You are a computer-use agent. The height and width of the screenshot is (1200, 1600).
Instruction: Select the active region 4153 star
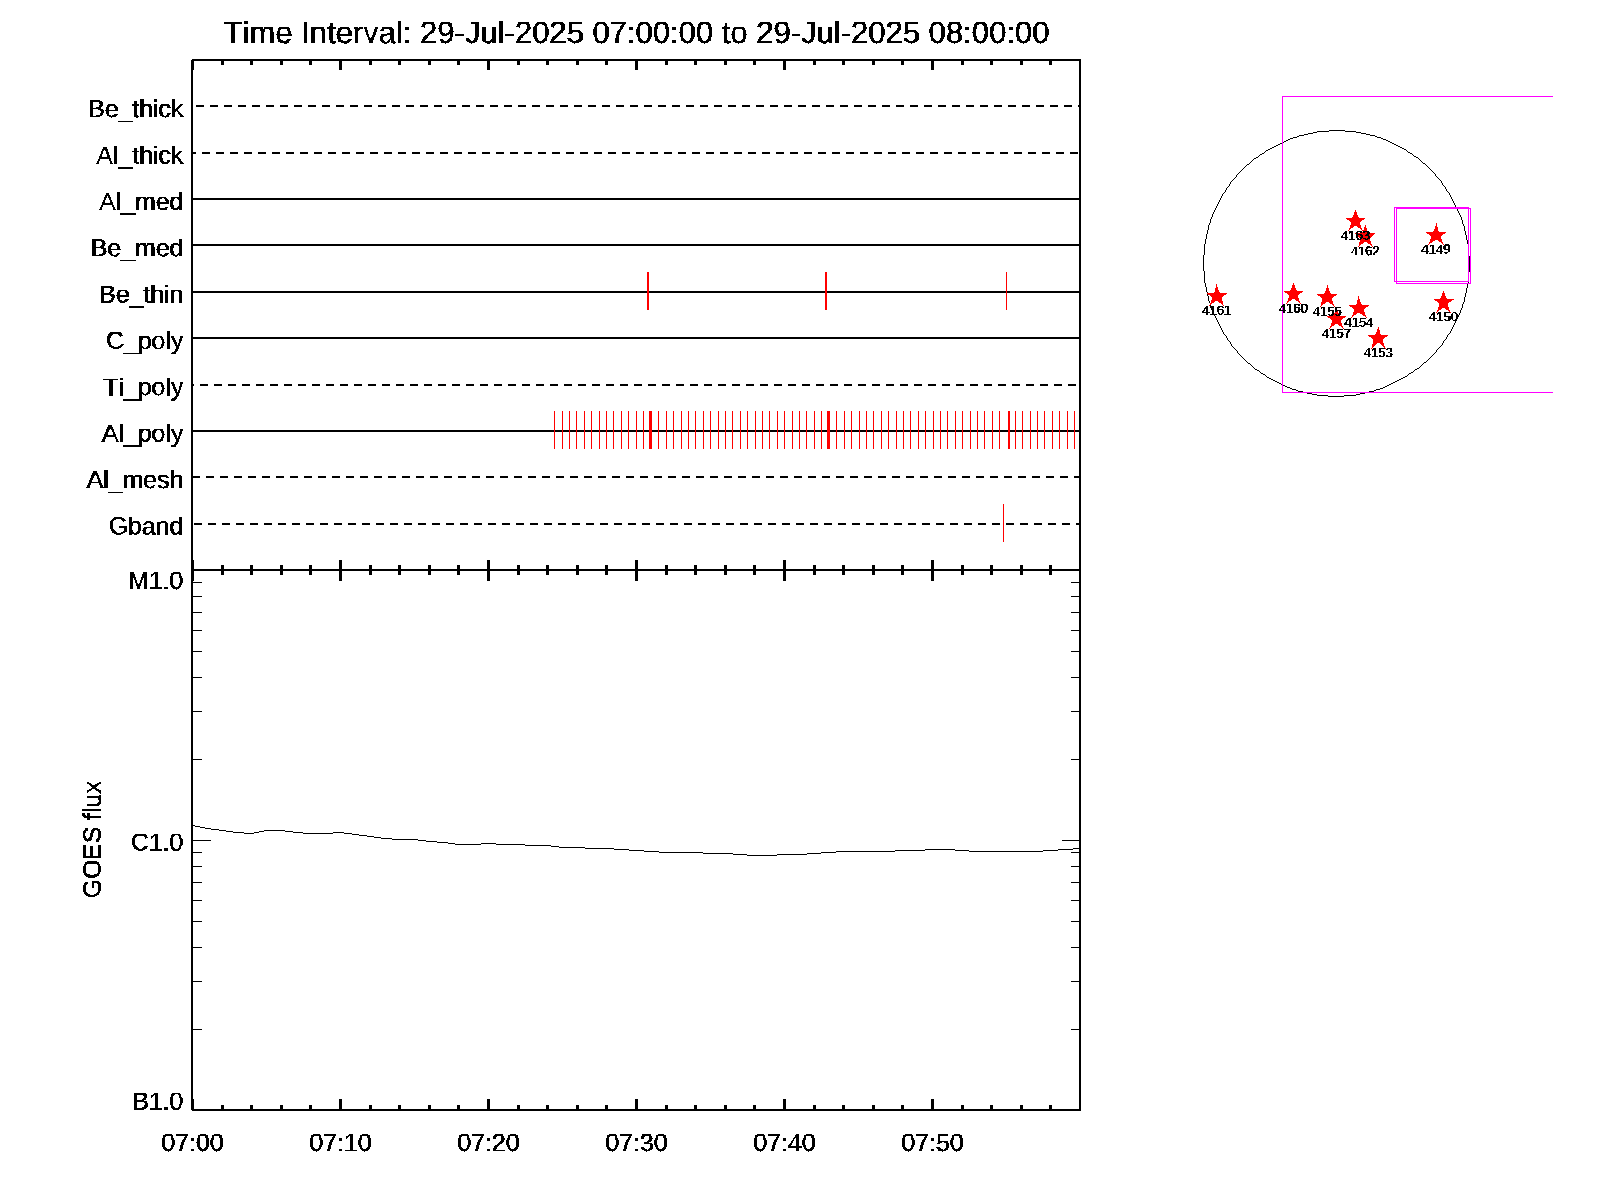pos(1378,339)
